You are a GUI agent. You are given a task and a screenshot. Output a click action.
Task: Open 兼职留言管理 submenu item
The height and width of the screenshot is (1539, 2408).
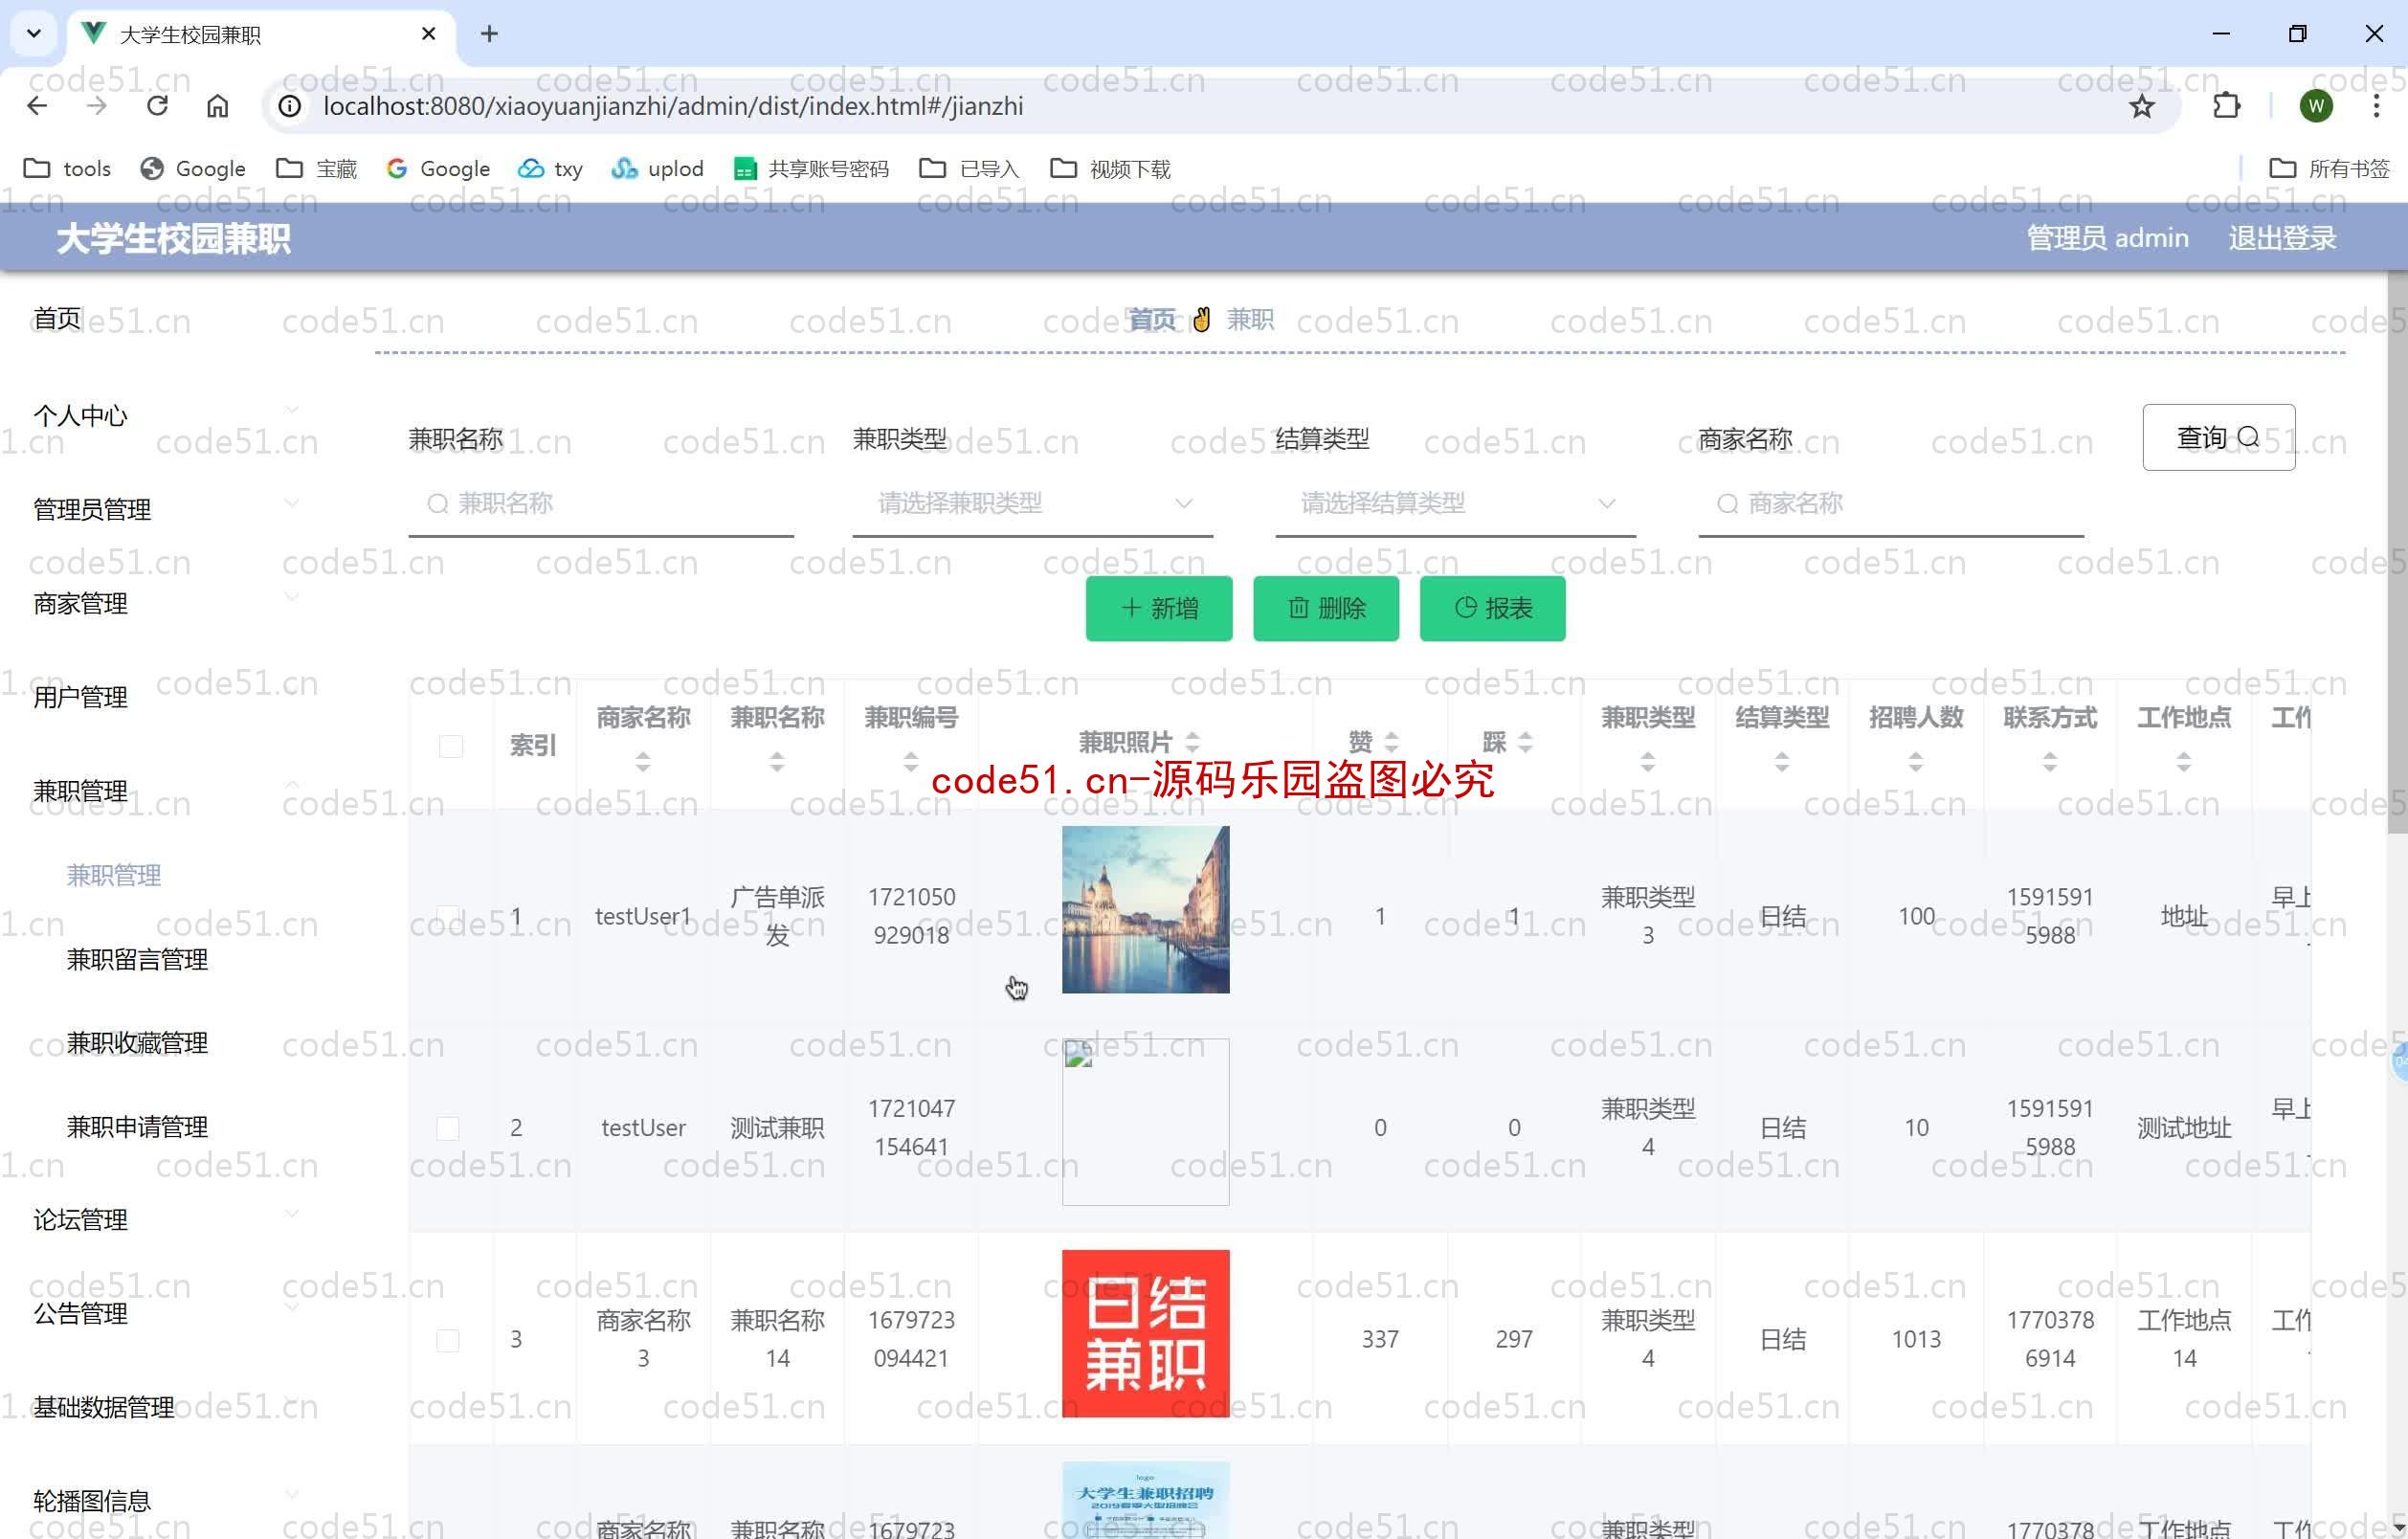[137, 959]
